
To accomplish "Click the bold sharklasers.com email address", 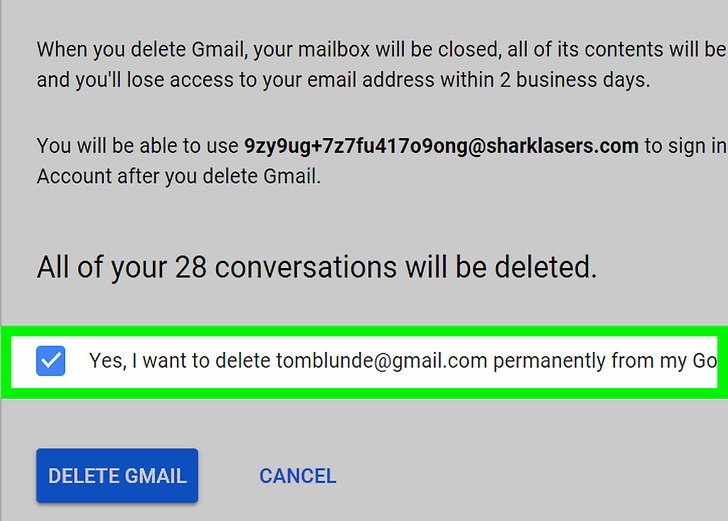I will [x=441, y=146].
